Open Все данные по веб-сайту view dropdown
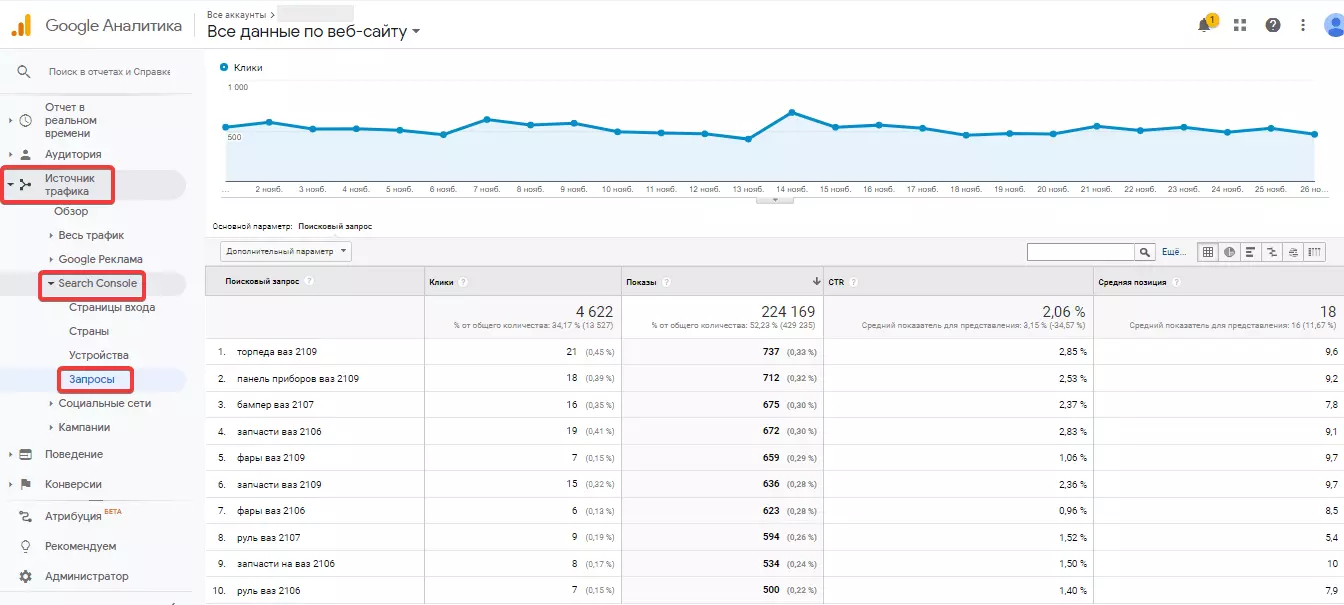 click(313, 31)
